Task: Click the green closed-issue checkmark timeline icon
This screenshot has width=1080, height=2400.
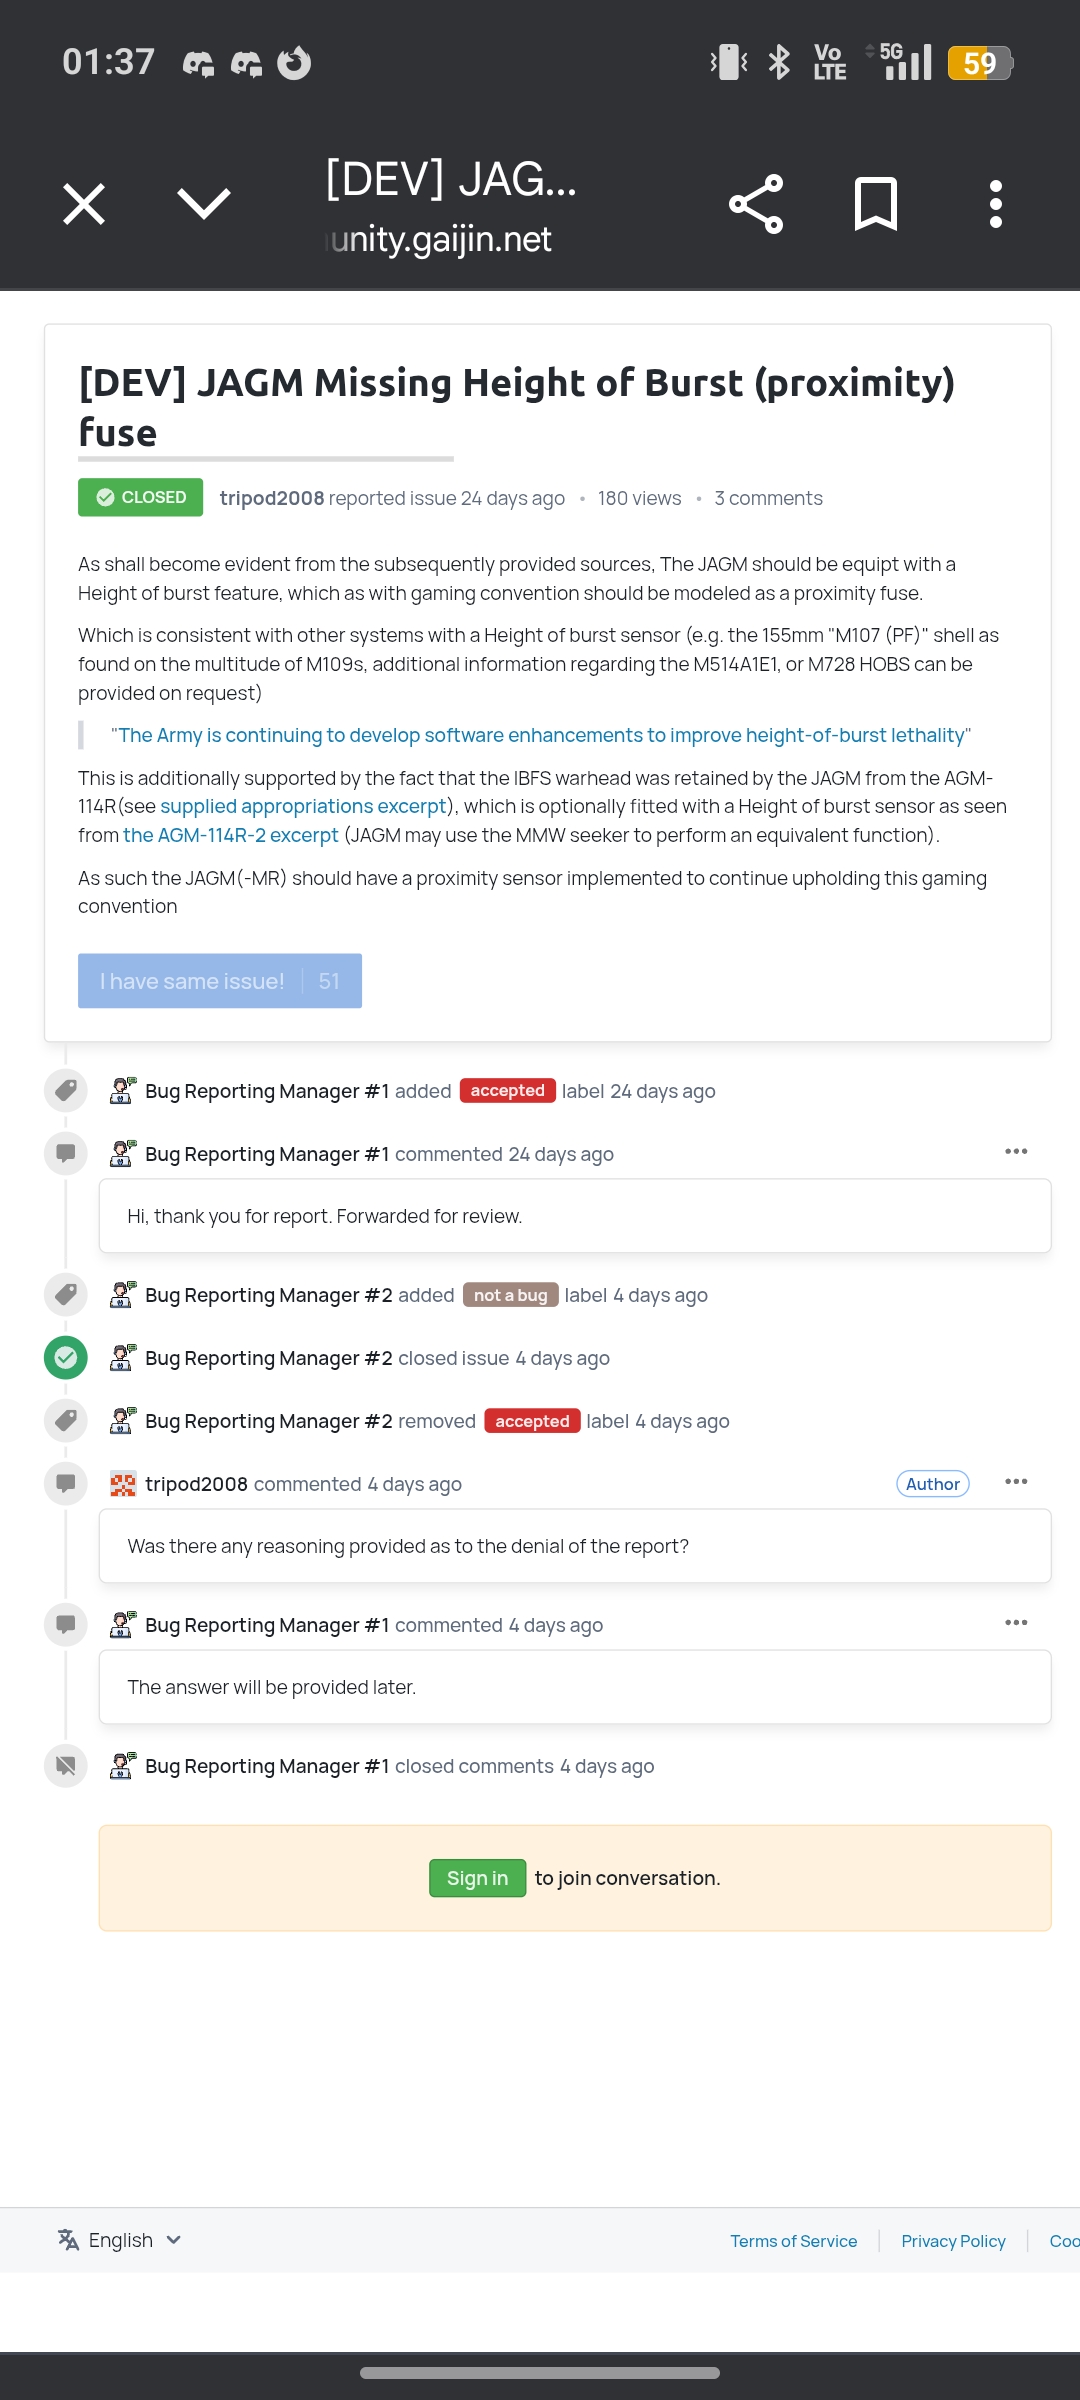Action: click(x=66, y=1357)
